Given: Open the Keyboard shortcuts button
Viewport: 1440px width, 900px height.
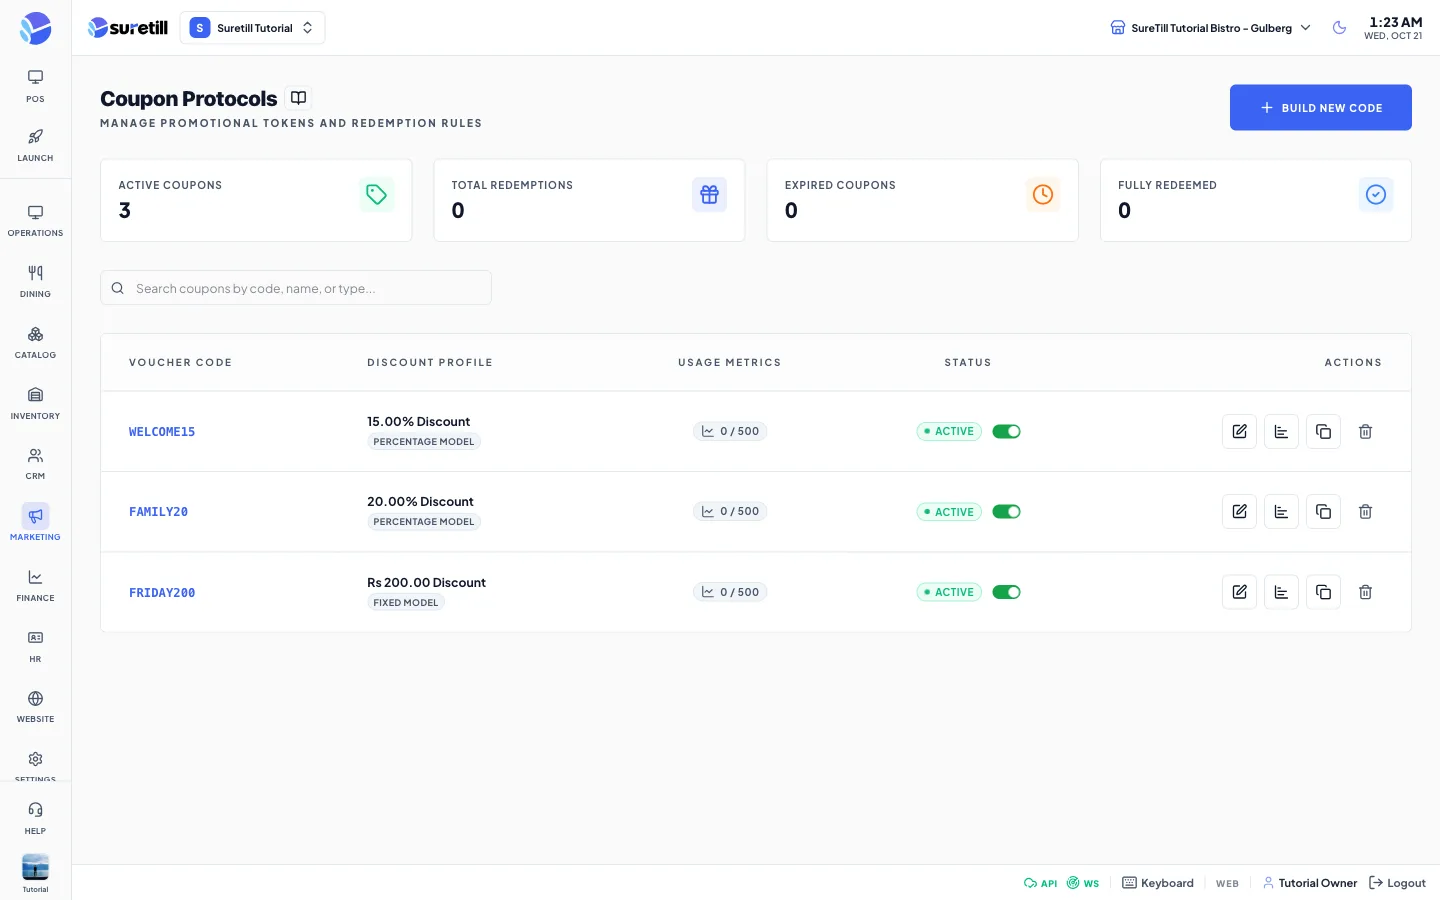Looking at the screenshot, I should tap(1158, 883).
